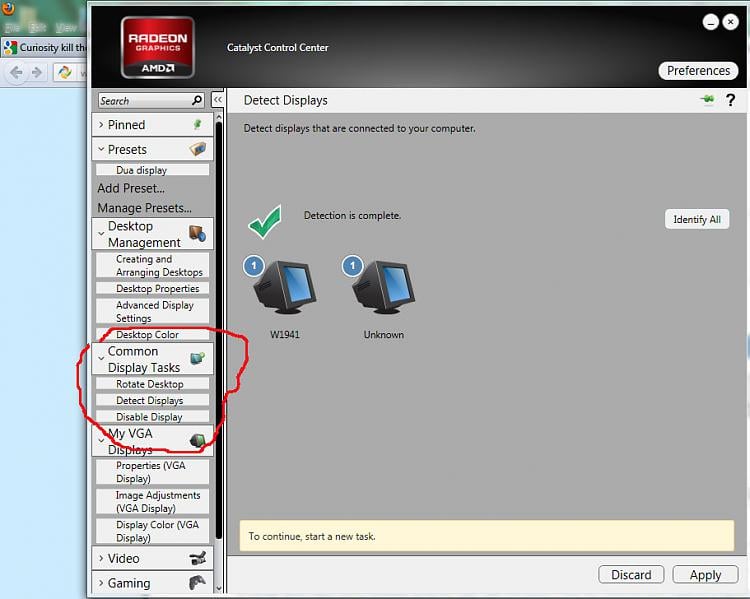750x599 pixels.
Task: Open Properties (VGA Display)
Action: point(153,472)
